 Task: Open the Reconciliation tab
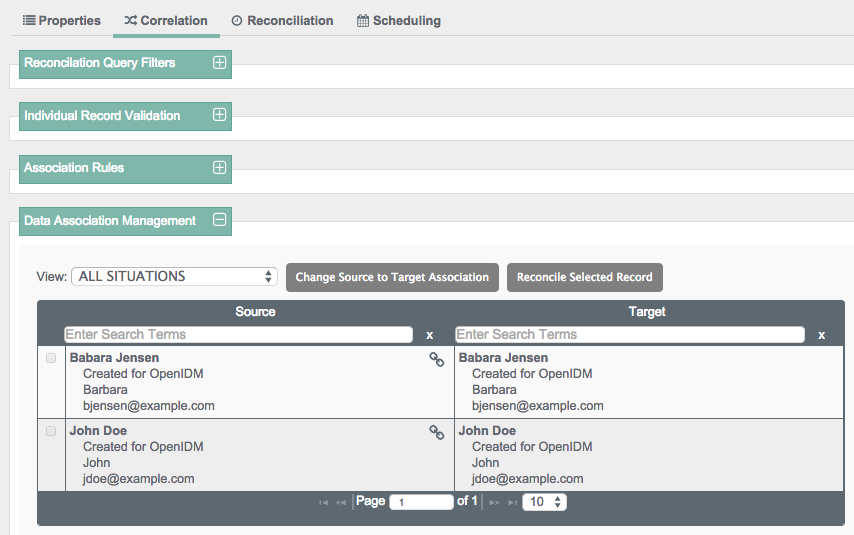(x=283, y=21)
